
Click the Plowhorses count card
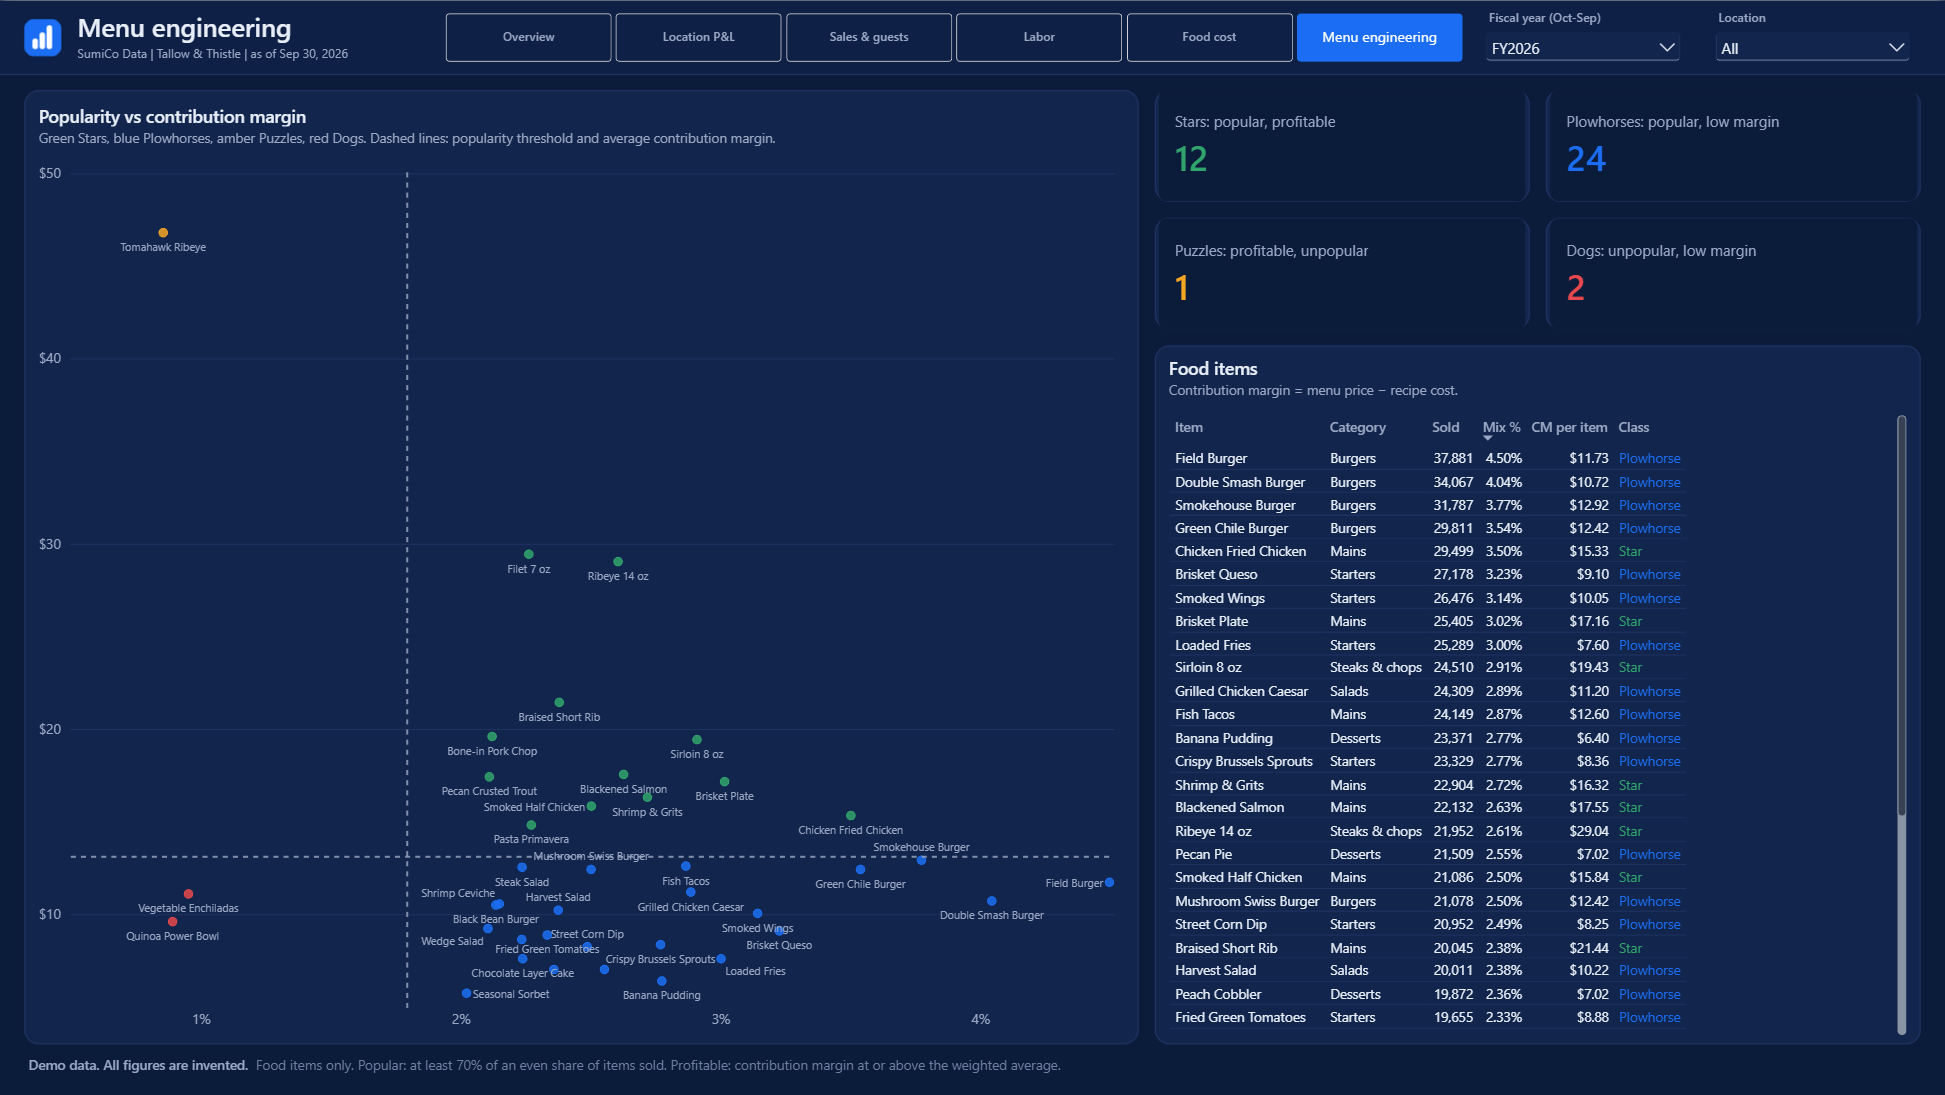1733,146
